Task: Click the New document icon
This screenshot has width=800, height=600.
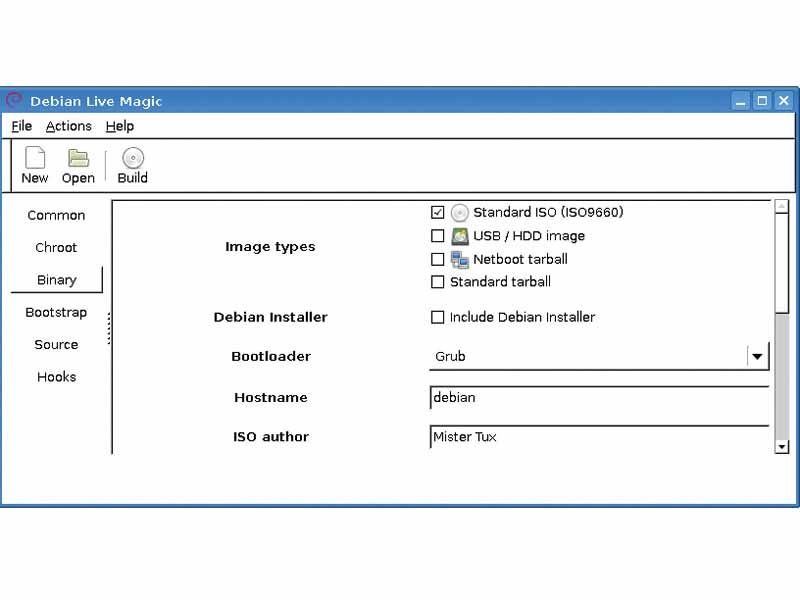Action: coord(34,157)
